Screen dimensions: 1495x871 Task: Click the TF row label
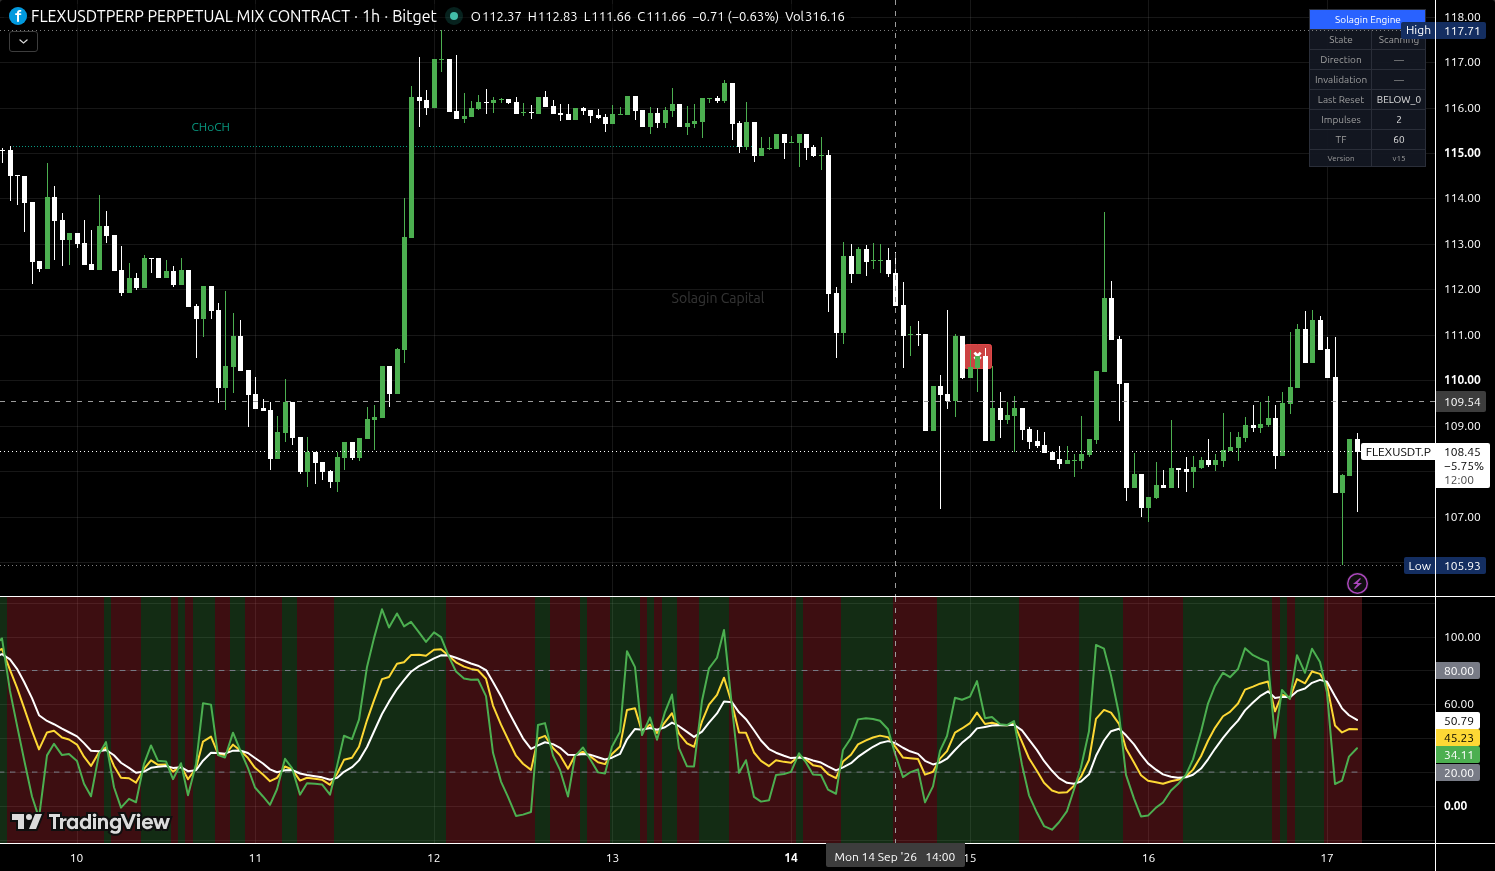point(1341,140)
